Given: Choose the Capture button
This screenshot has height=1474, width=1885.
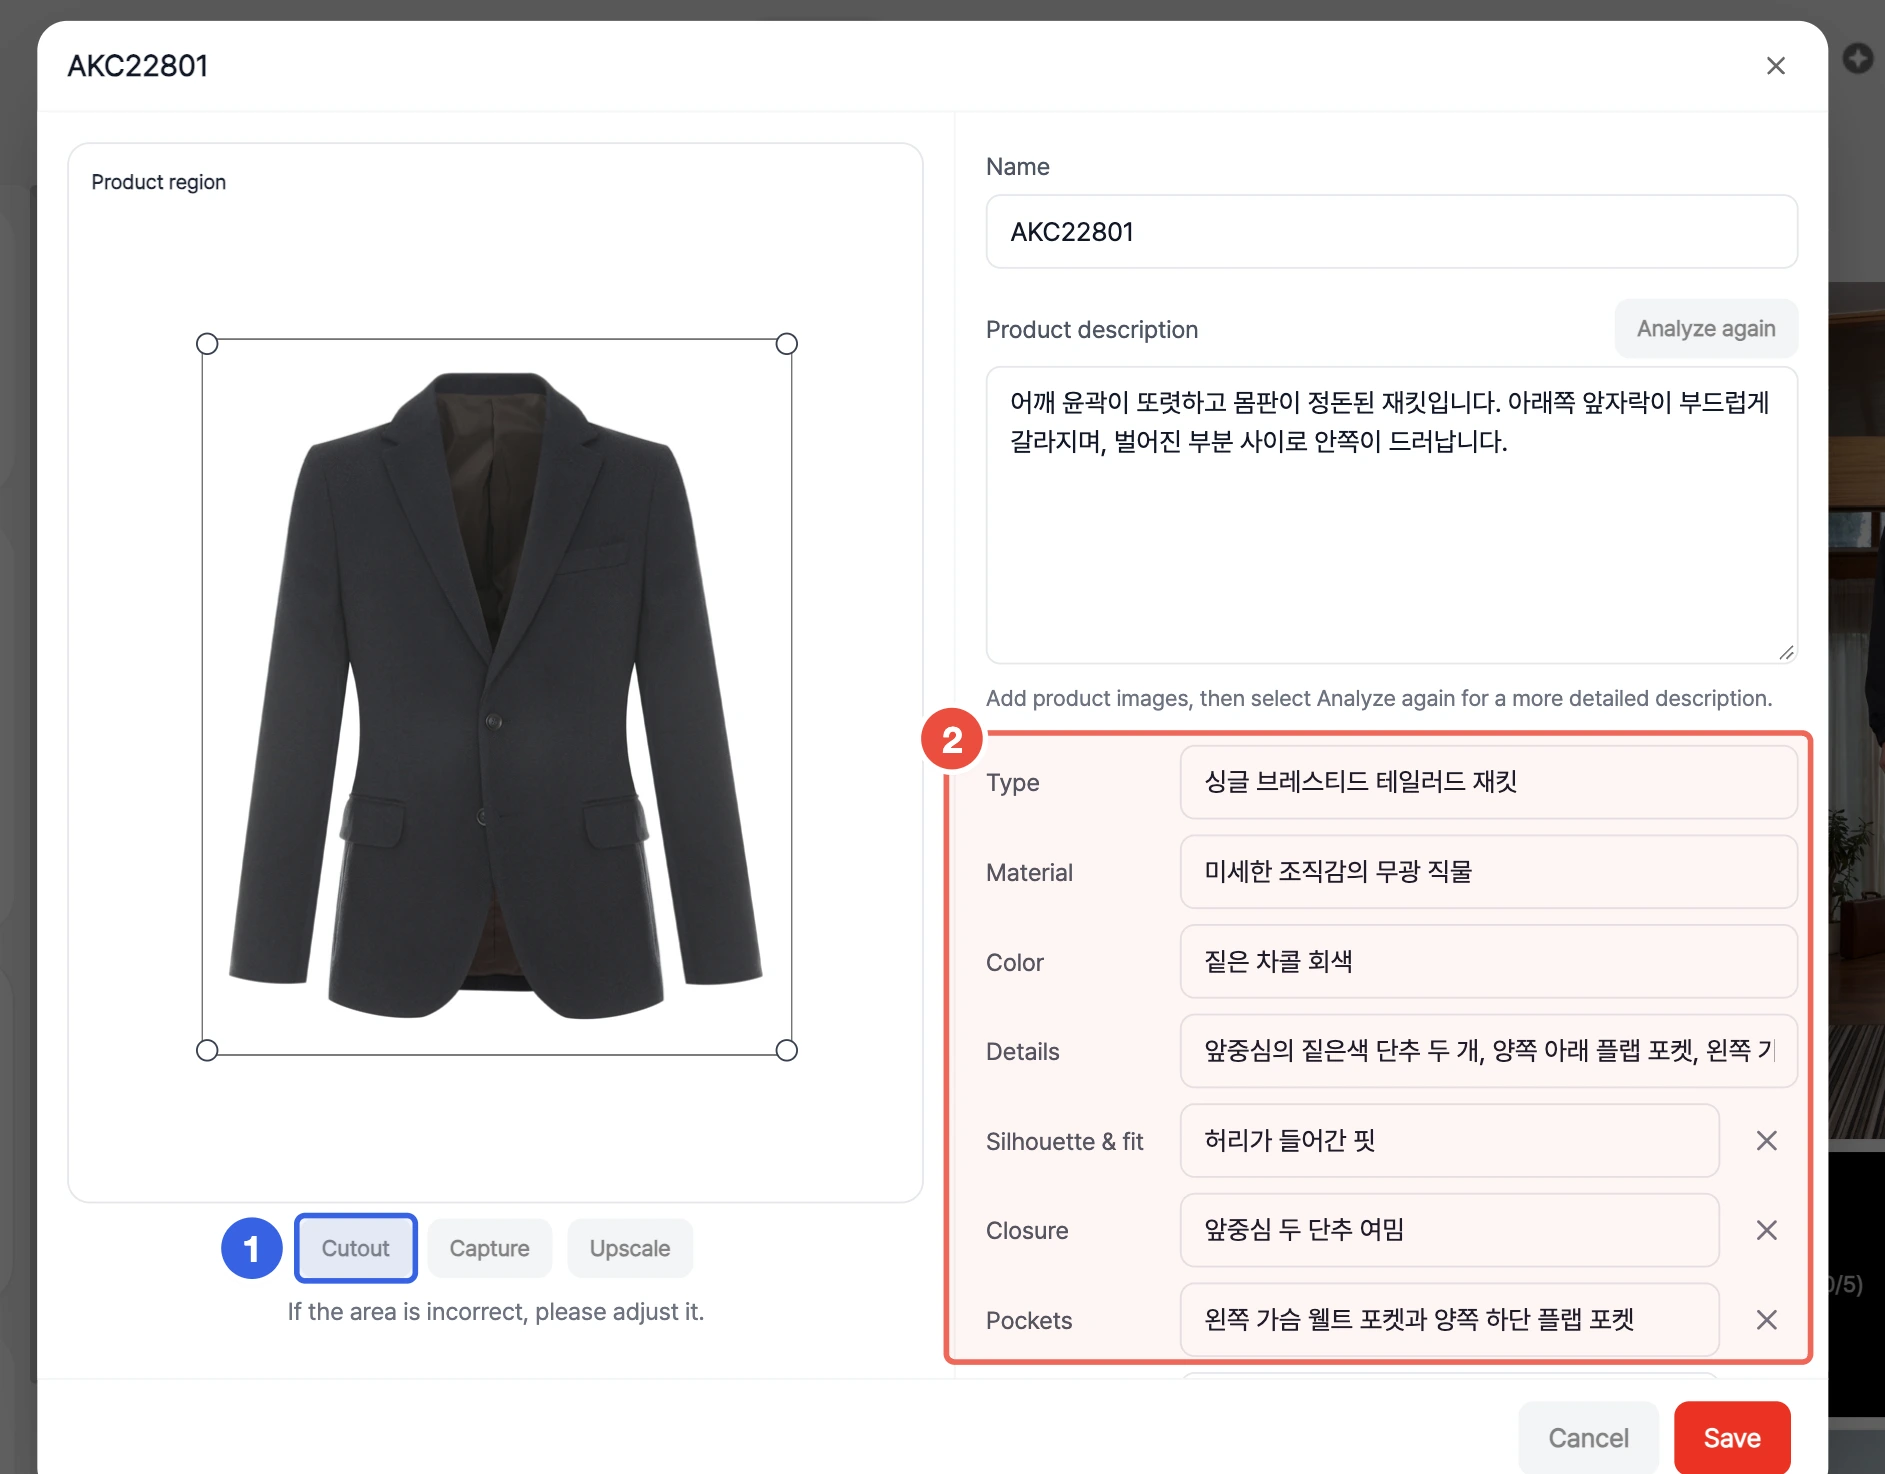Looking at the screenshot, I should coord(490,1248).
